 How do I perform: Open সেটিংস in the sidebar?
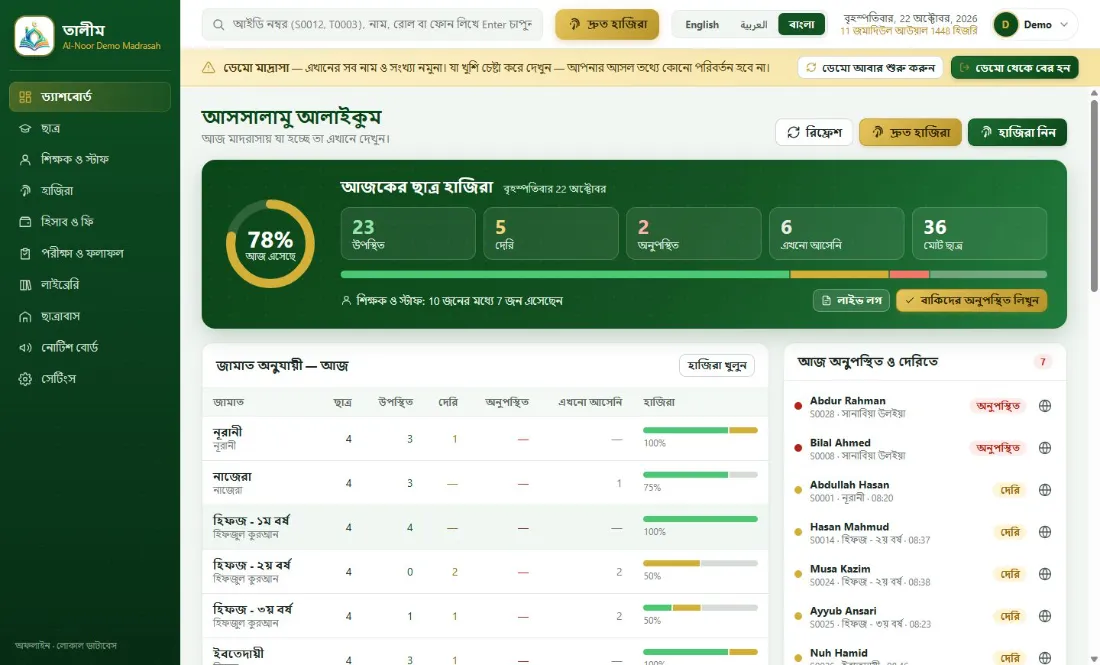coord(90,379)
